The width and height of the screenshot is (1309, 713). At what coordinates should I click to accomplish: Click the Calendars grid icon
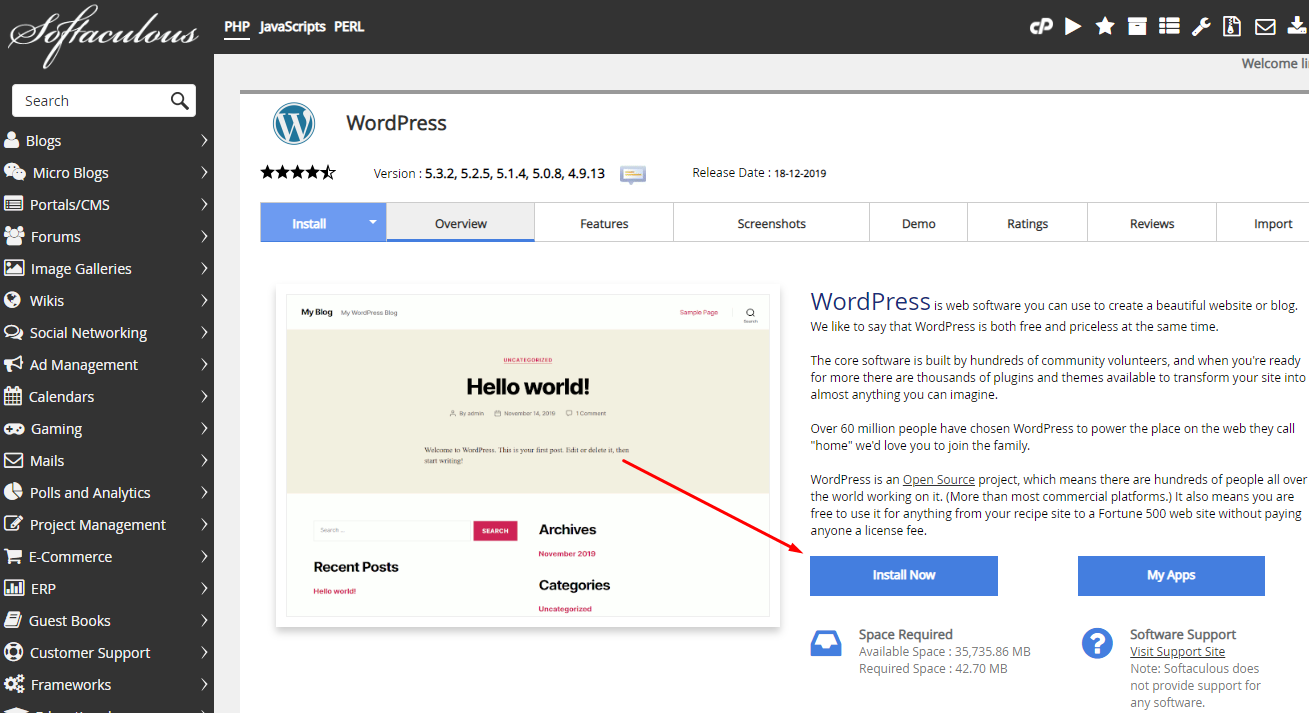click(x=13, y=396)
